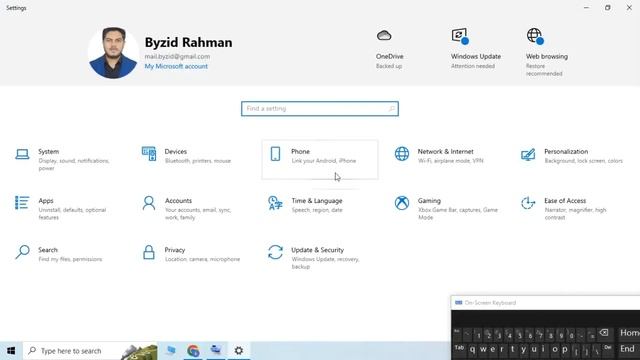Tap the y key on On-Screen Keyboard
The image size is (640, 360).
pos(523,350)
